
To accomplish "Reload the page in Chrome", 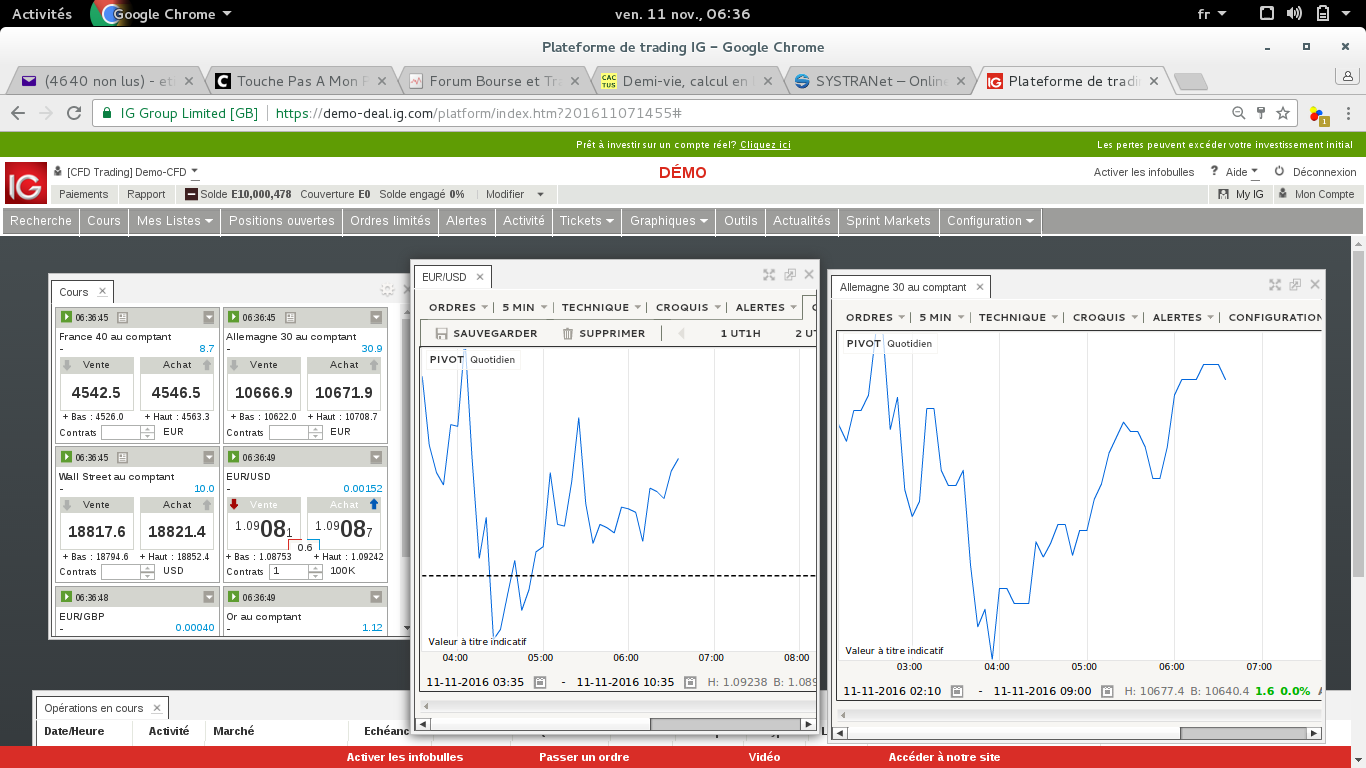I will pos(74,113).
